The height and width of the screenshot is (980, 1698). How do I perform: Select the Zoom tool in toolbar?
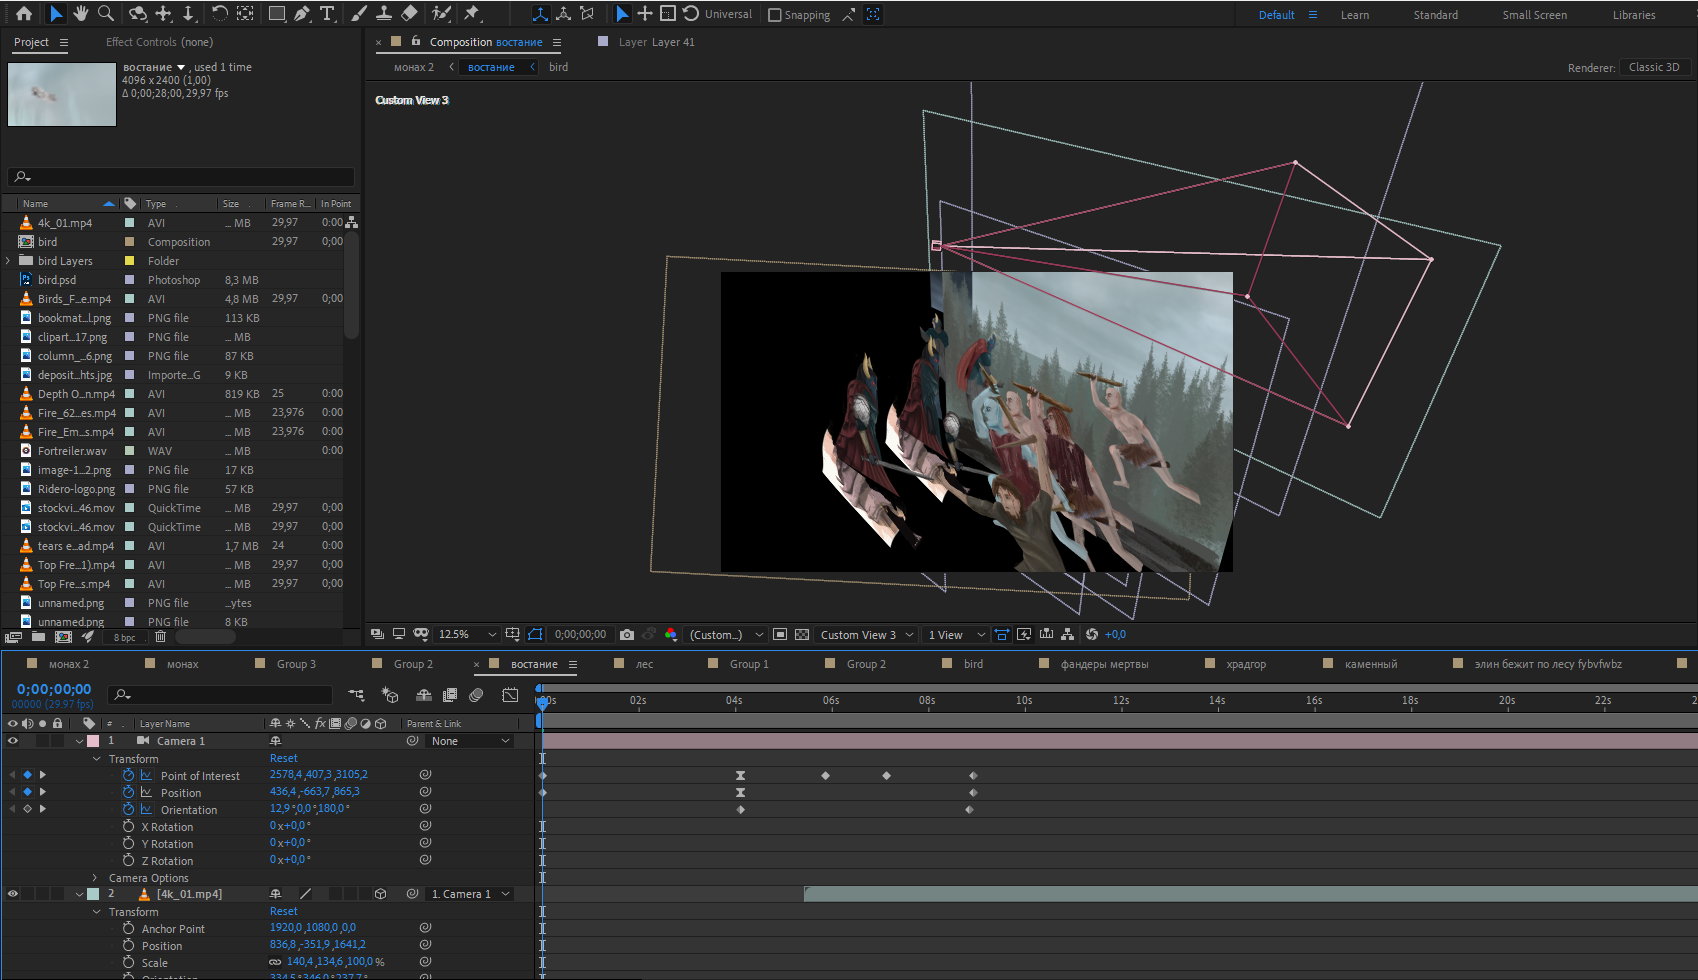tap(106, 14)
